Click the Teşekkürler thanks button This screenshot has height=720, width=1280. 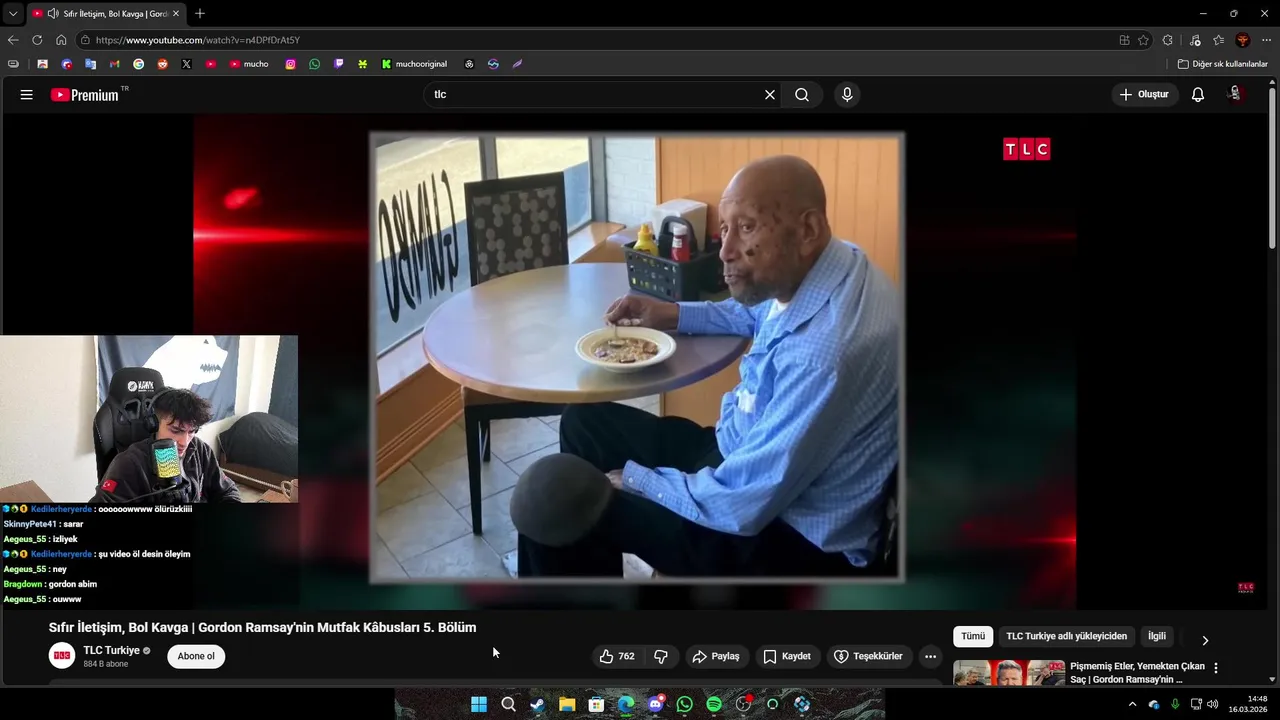pos(868,656)
